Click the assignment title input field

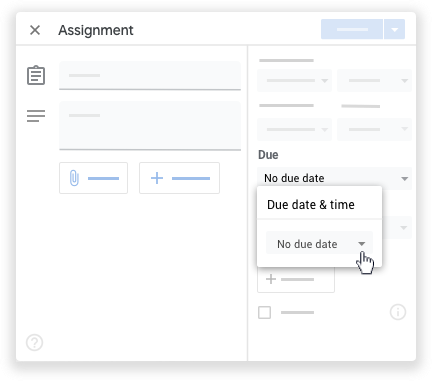pyautogui.click(x=150, y=75)
